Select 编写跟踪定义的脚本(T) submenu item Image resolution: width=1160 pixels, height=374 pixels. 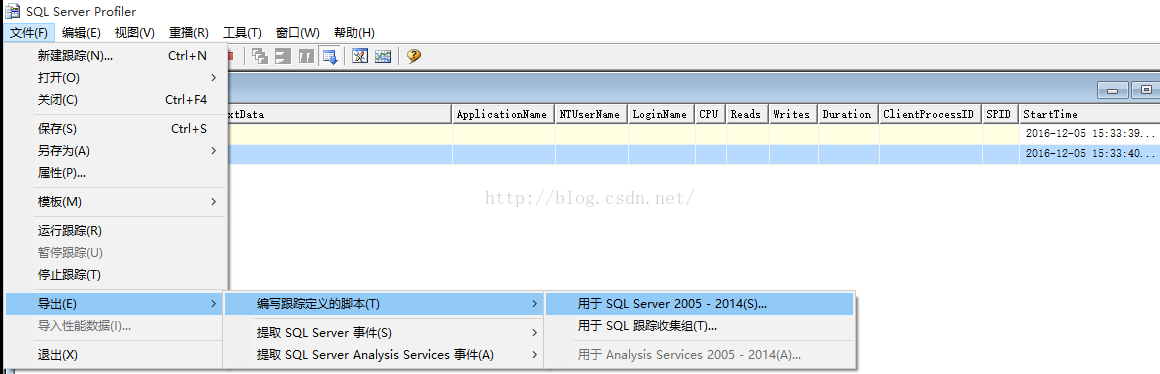click(383, 304)
